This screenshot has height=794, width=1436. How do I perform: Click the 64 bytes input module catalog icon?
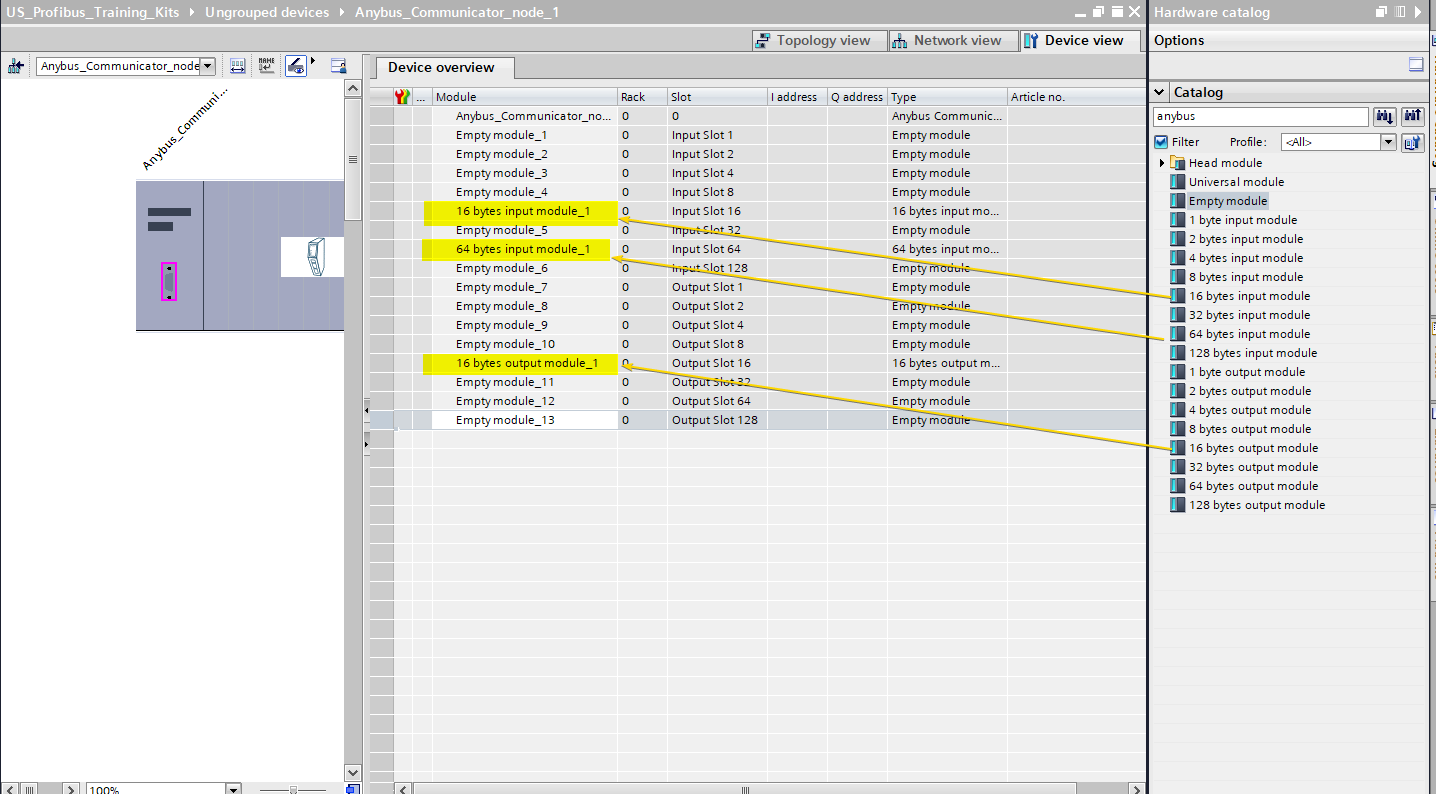tap(1178, 334)
